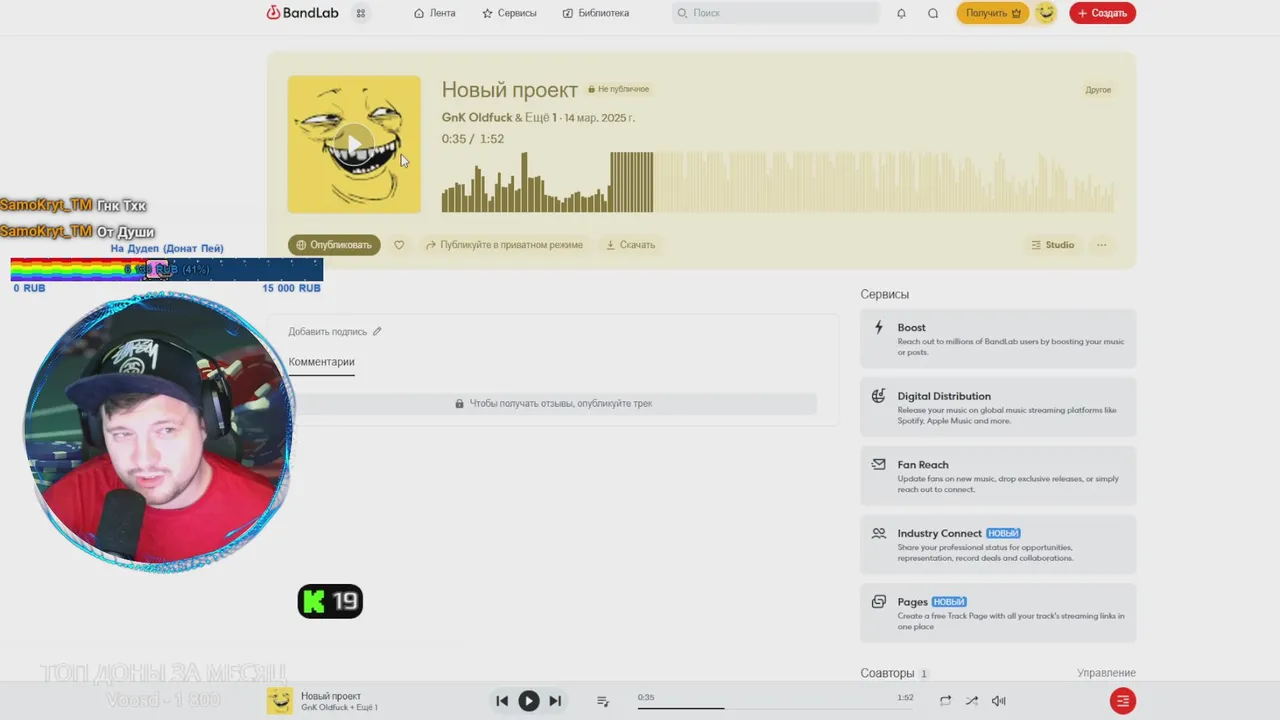Download track via Скачать

click(x=630, y=245)
